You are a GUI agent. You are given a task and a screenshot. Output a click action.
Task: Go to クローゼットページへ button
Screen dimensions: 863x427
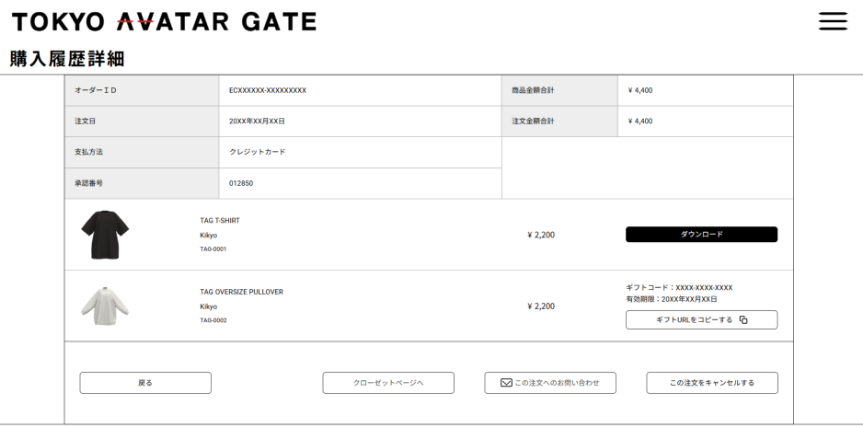point(388,383)
